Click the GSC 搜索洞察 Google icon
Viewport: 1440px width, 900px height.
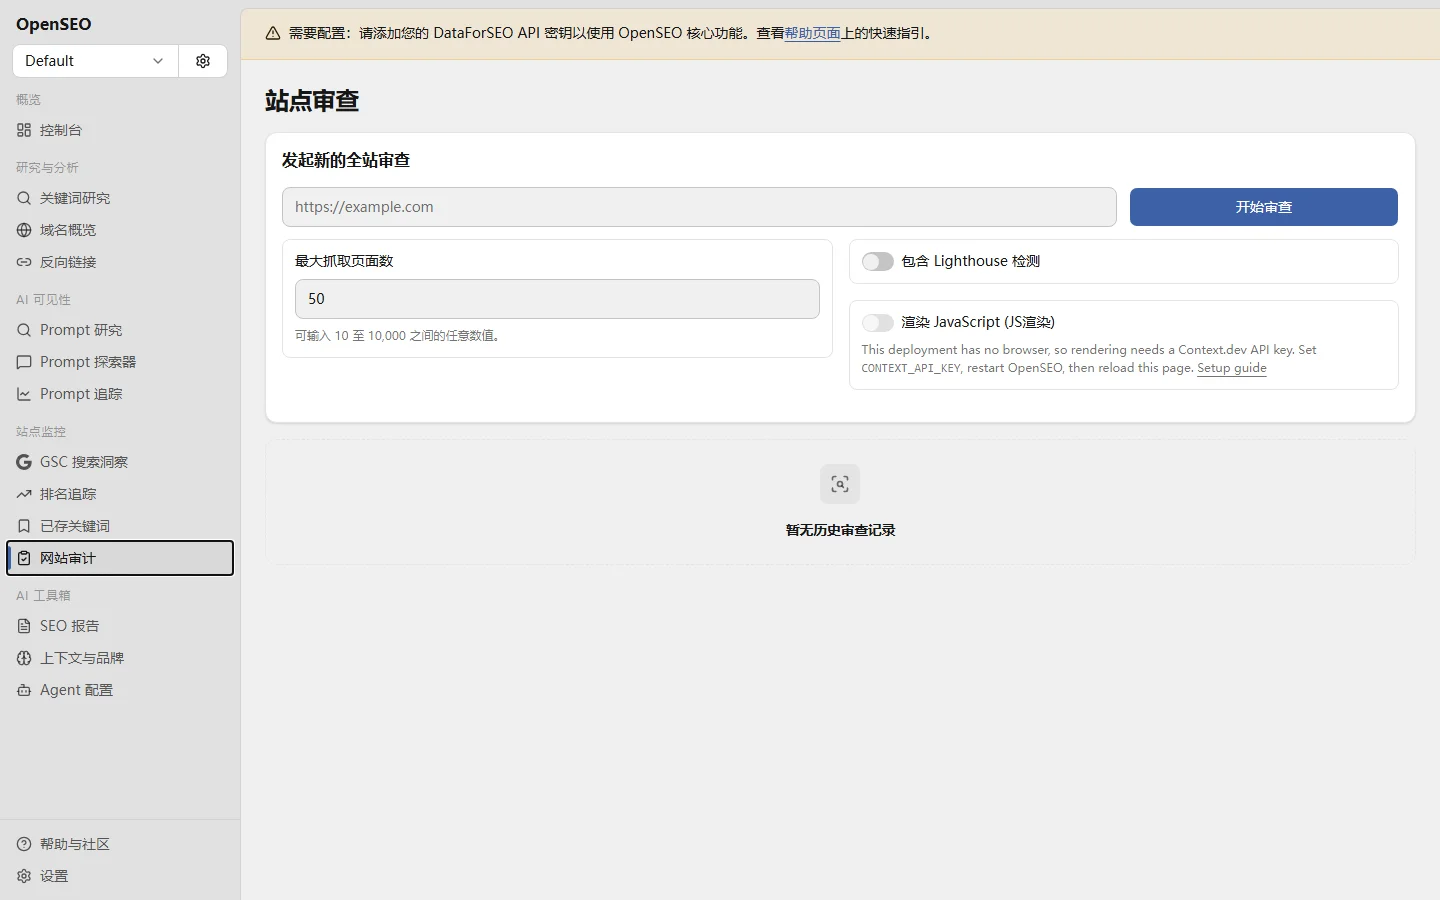pyautogui.click(x=24, y=462)
